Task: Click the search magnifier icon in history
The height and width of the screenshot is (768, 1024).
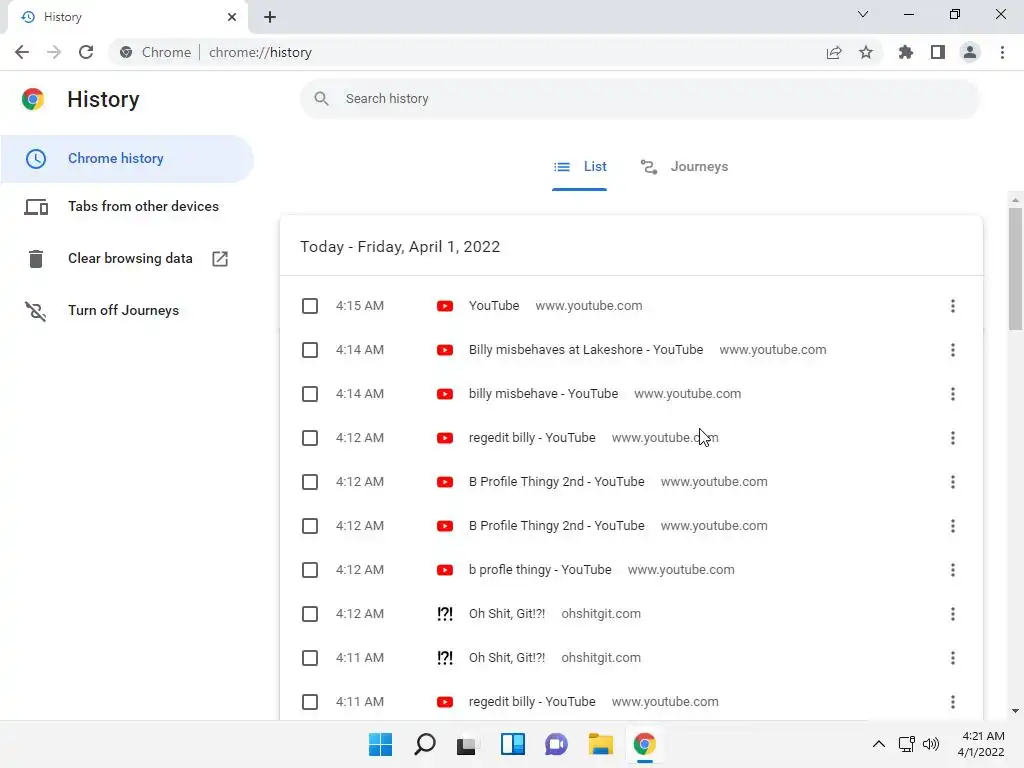Action: pos(321,99)
